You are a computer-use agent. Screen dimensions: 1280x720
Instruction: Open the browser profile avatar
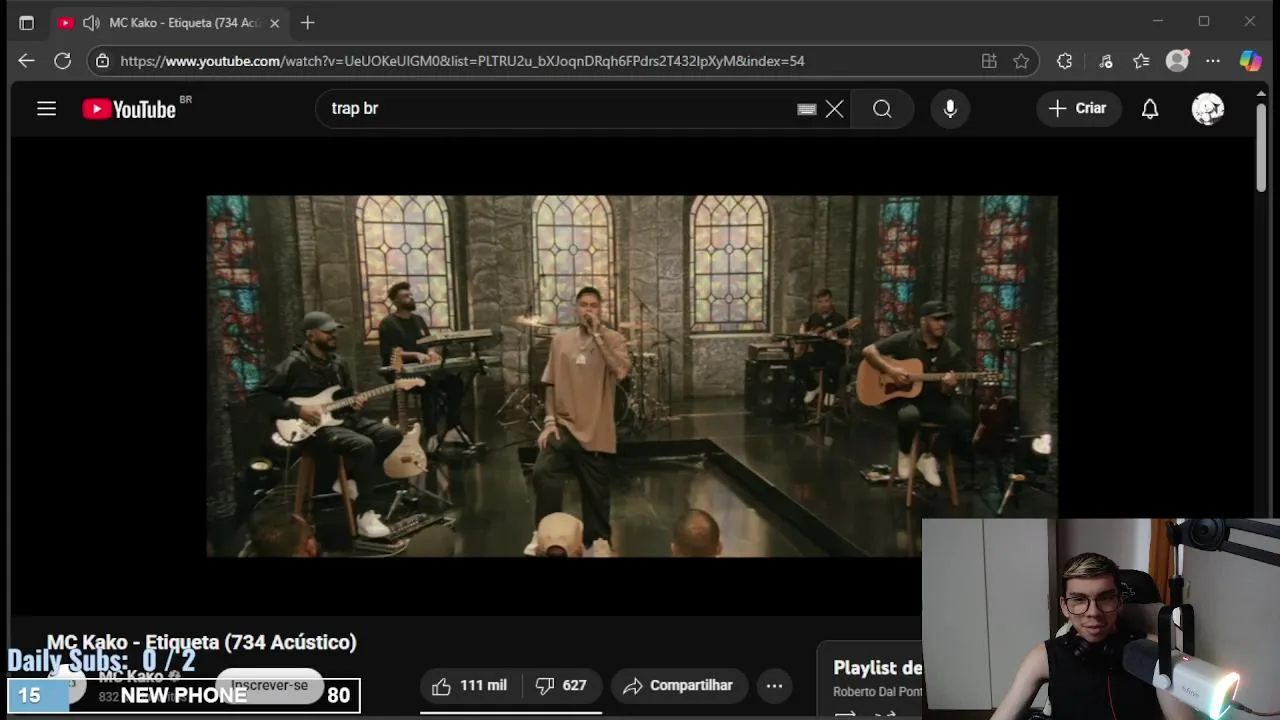1178,61
